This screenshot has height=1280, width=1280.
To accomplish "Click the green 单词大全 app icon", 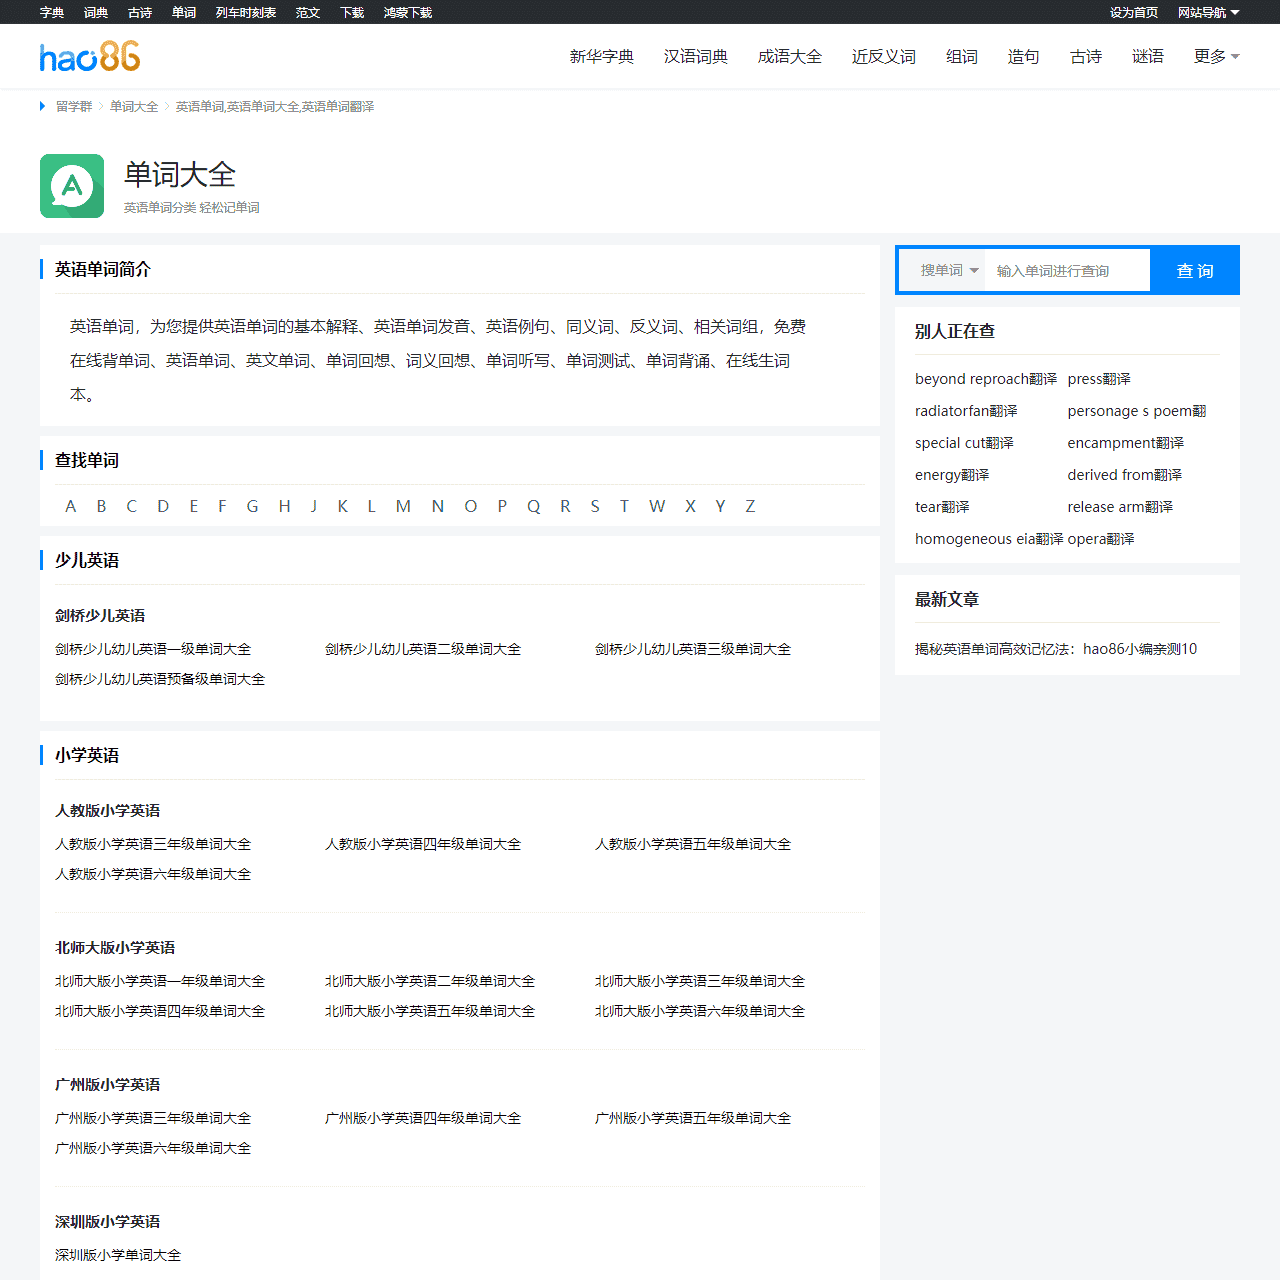I will 72,186.
